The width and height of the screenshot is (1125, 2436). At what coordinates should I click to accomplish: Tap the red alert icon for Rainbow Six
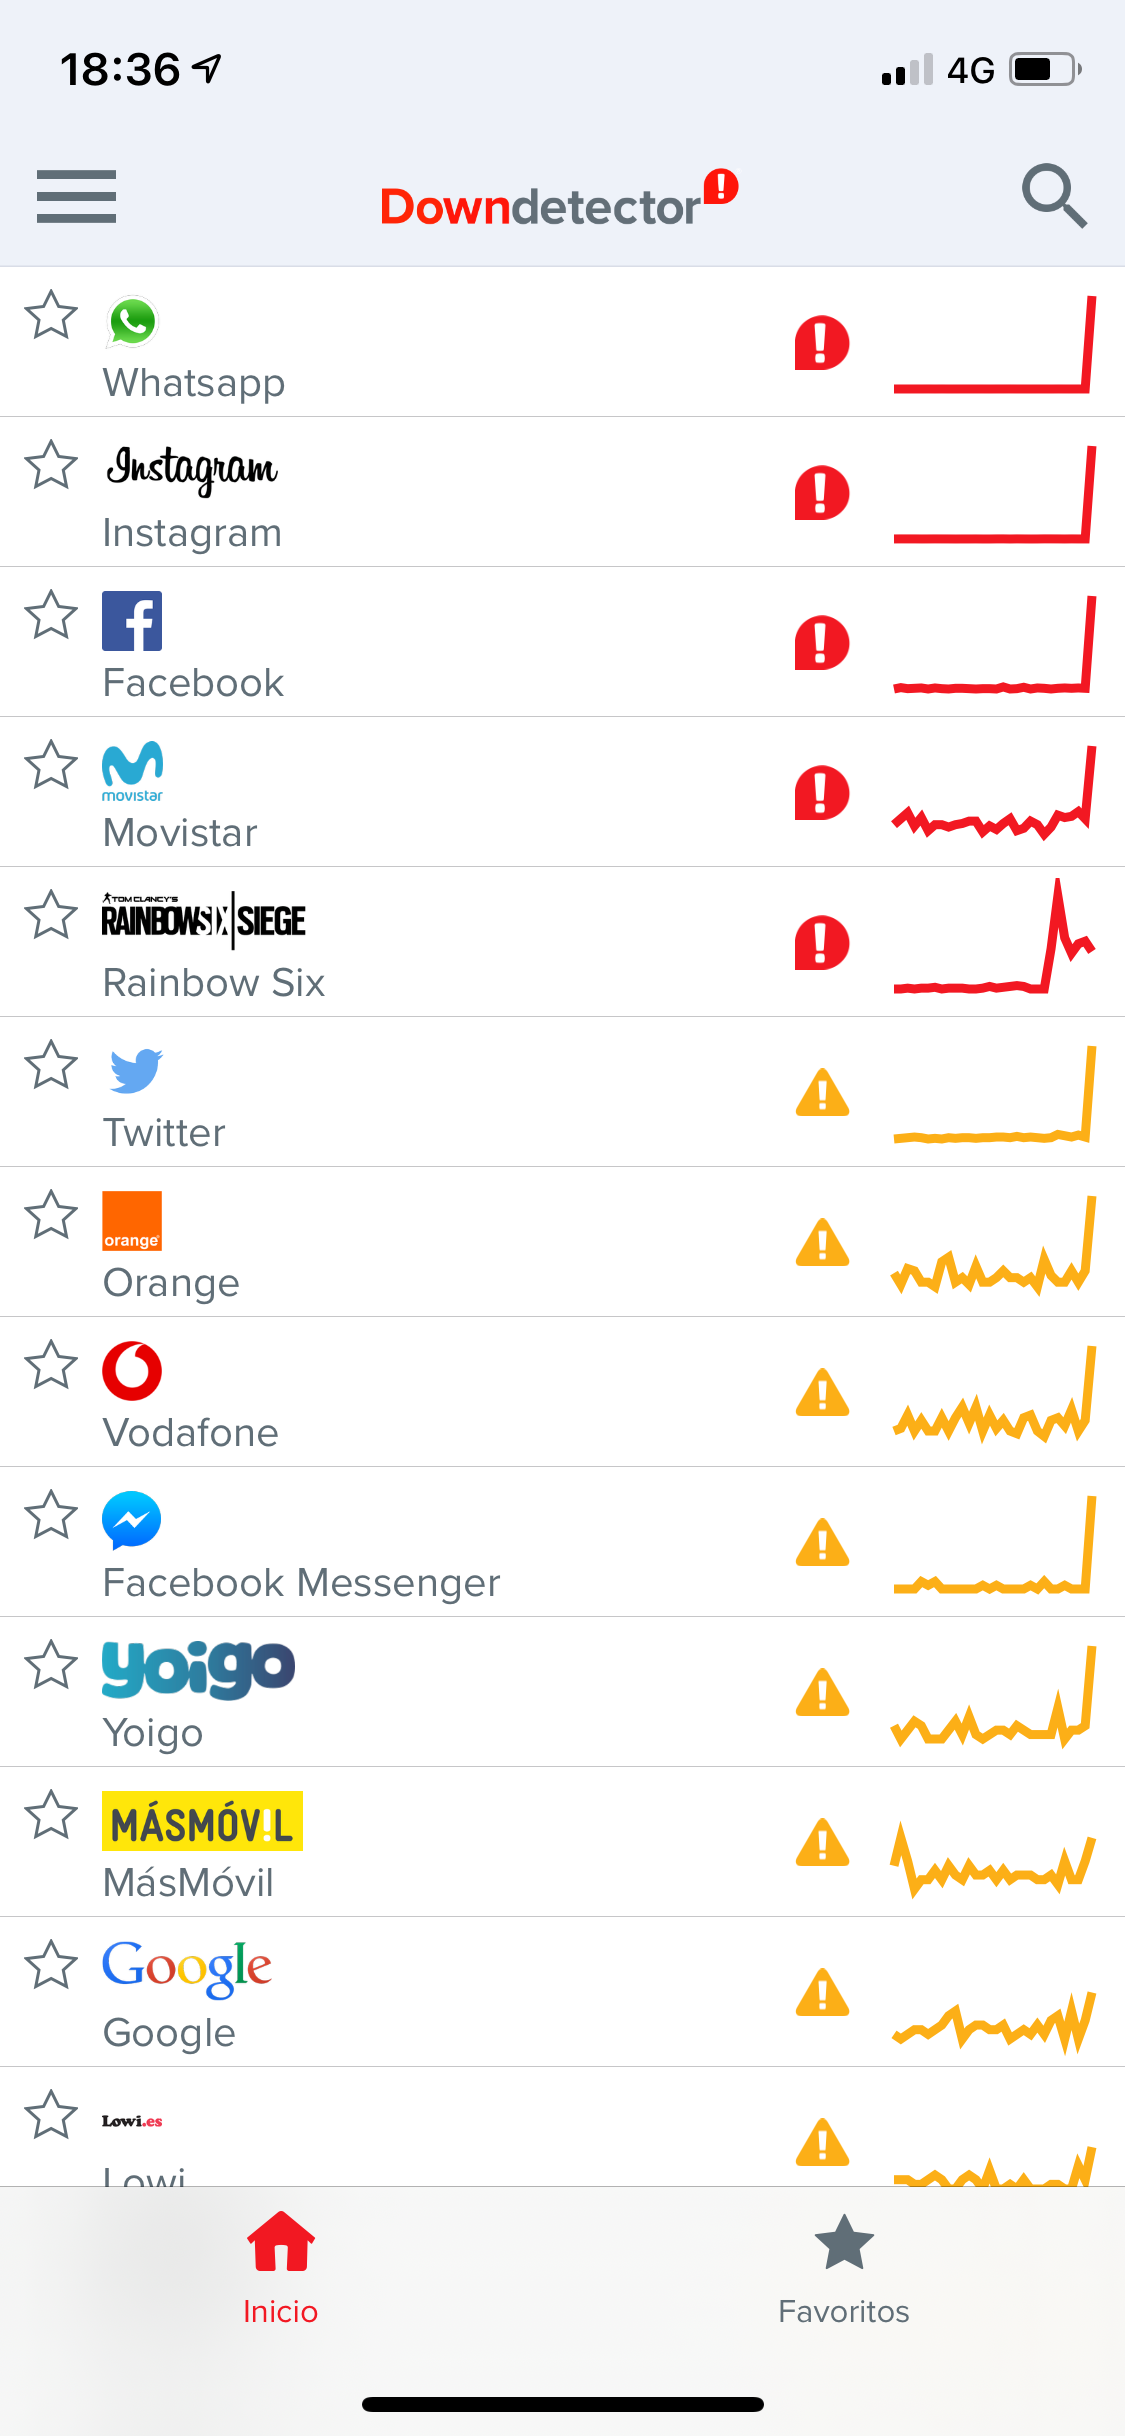tap(822, 943)
